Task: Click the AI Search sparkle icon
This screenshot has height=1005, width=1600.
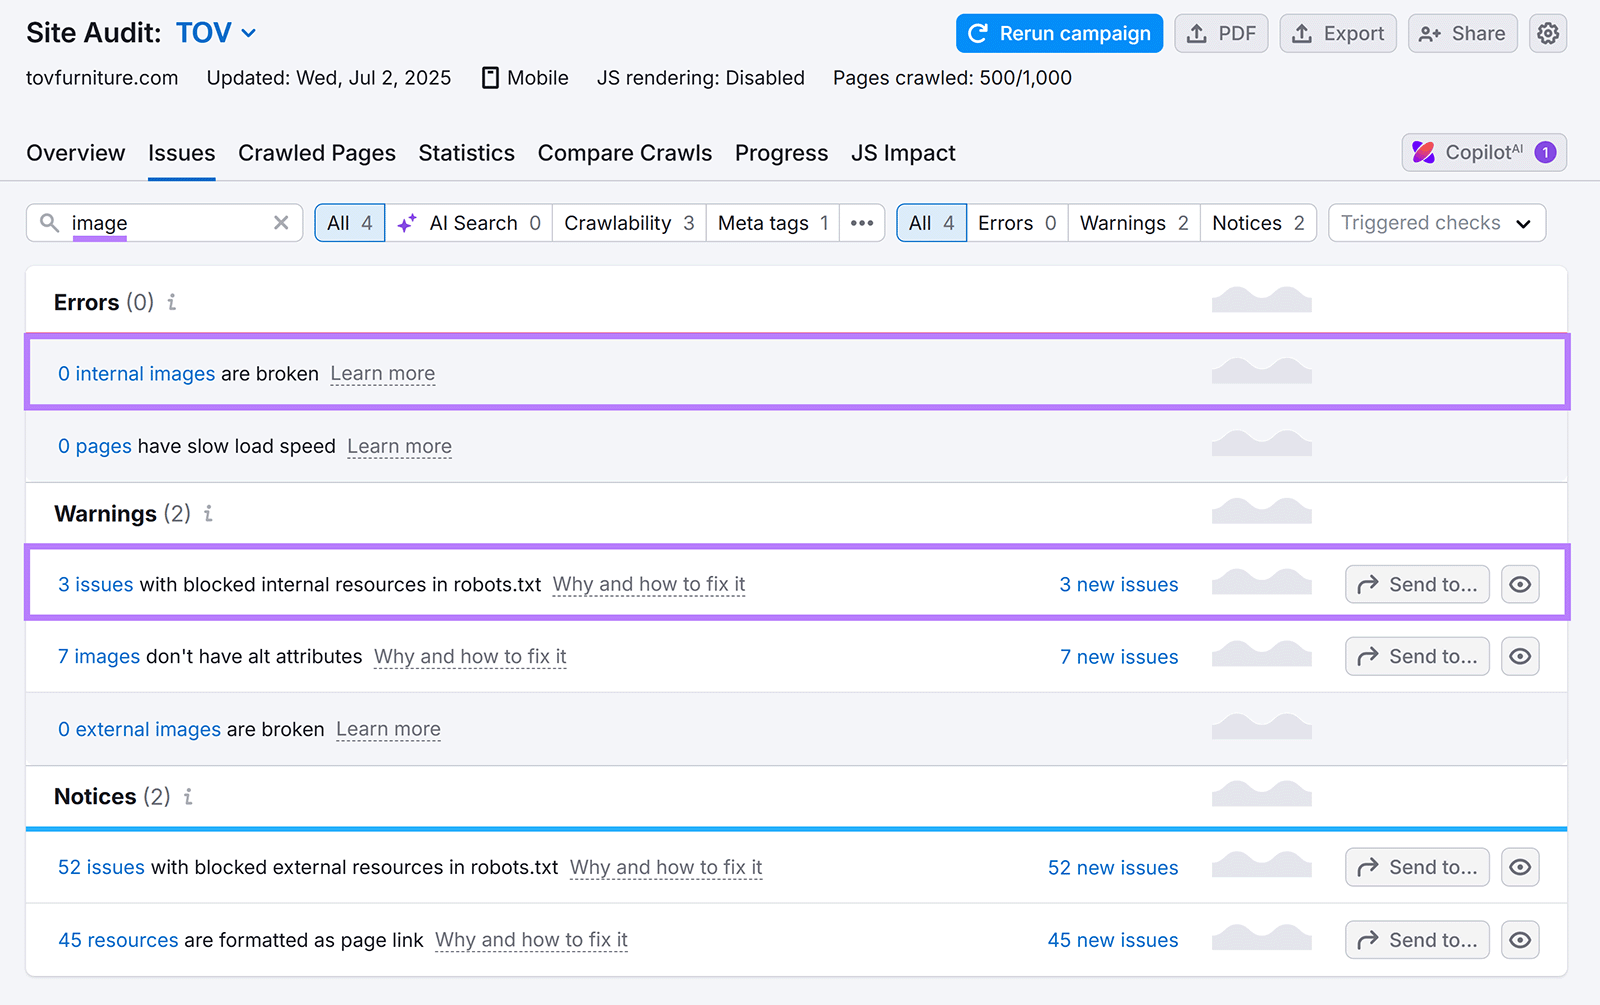Action: (407, 222)
